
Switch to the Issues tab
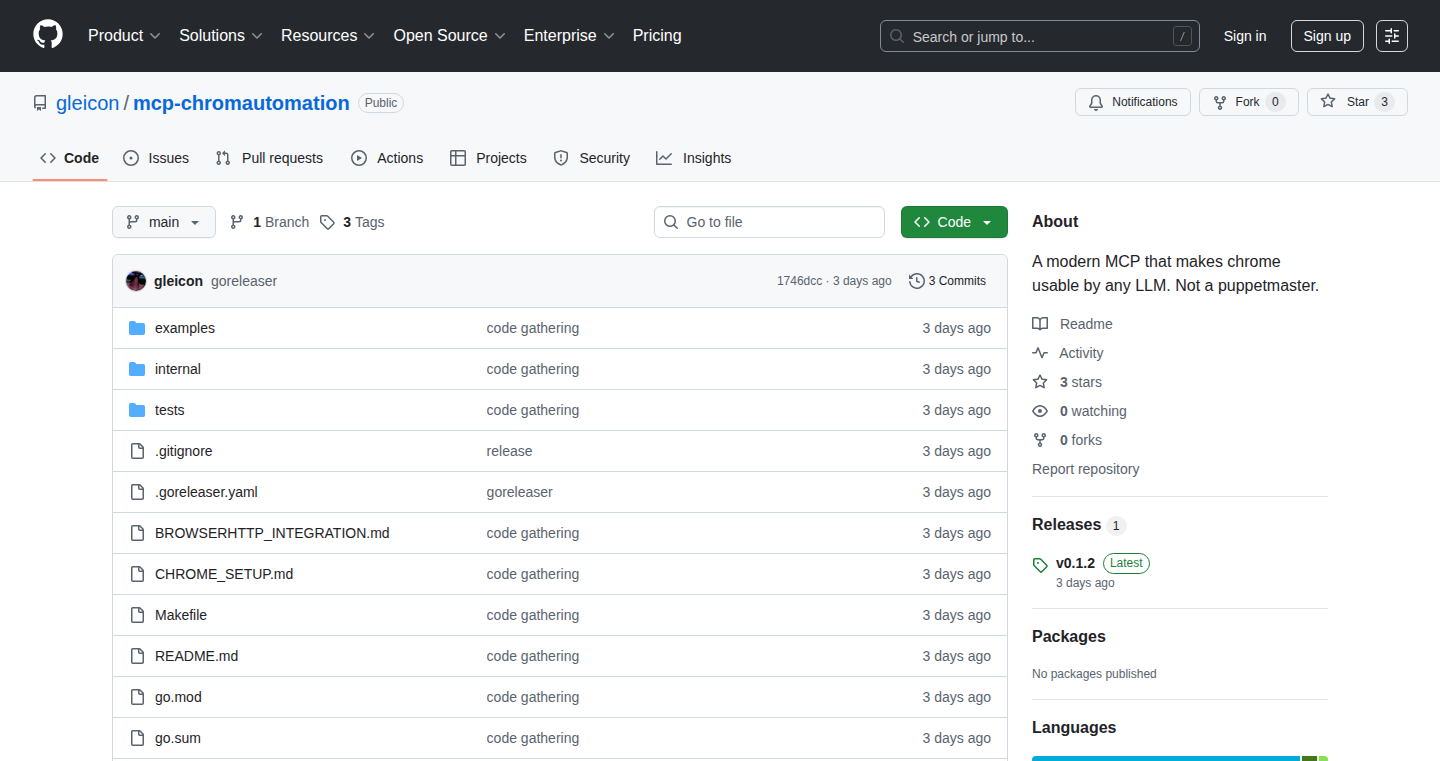[156, 158]
